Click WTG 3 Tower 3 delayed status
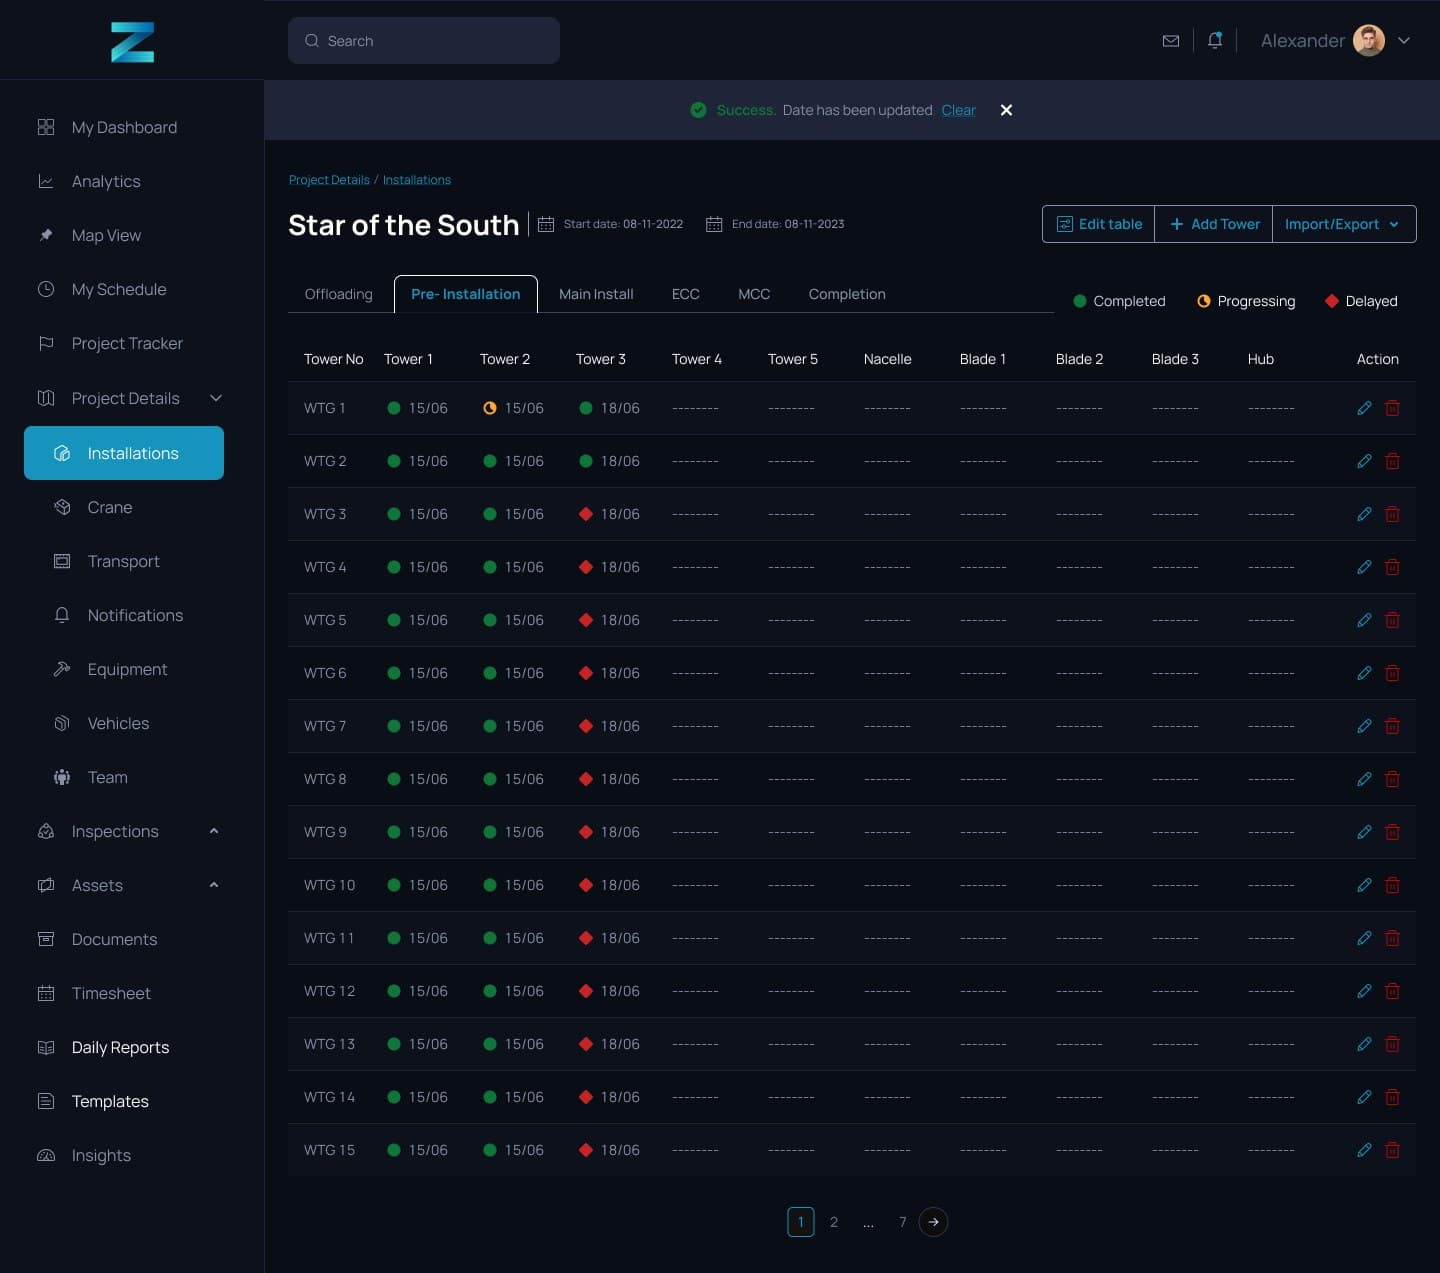 click(586, 514)
